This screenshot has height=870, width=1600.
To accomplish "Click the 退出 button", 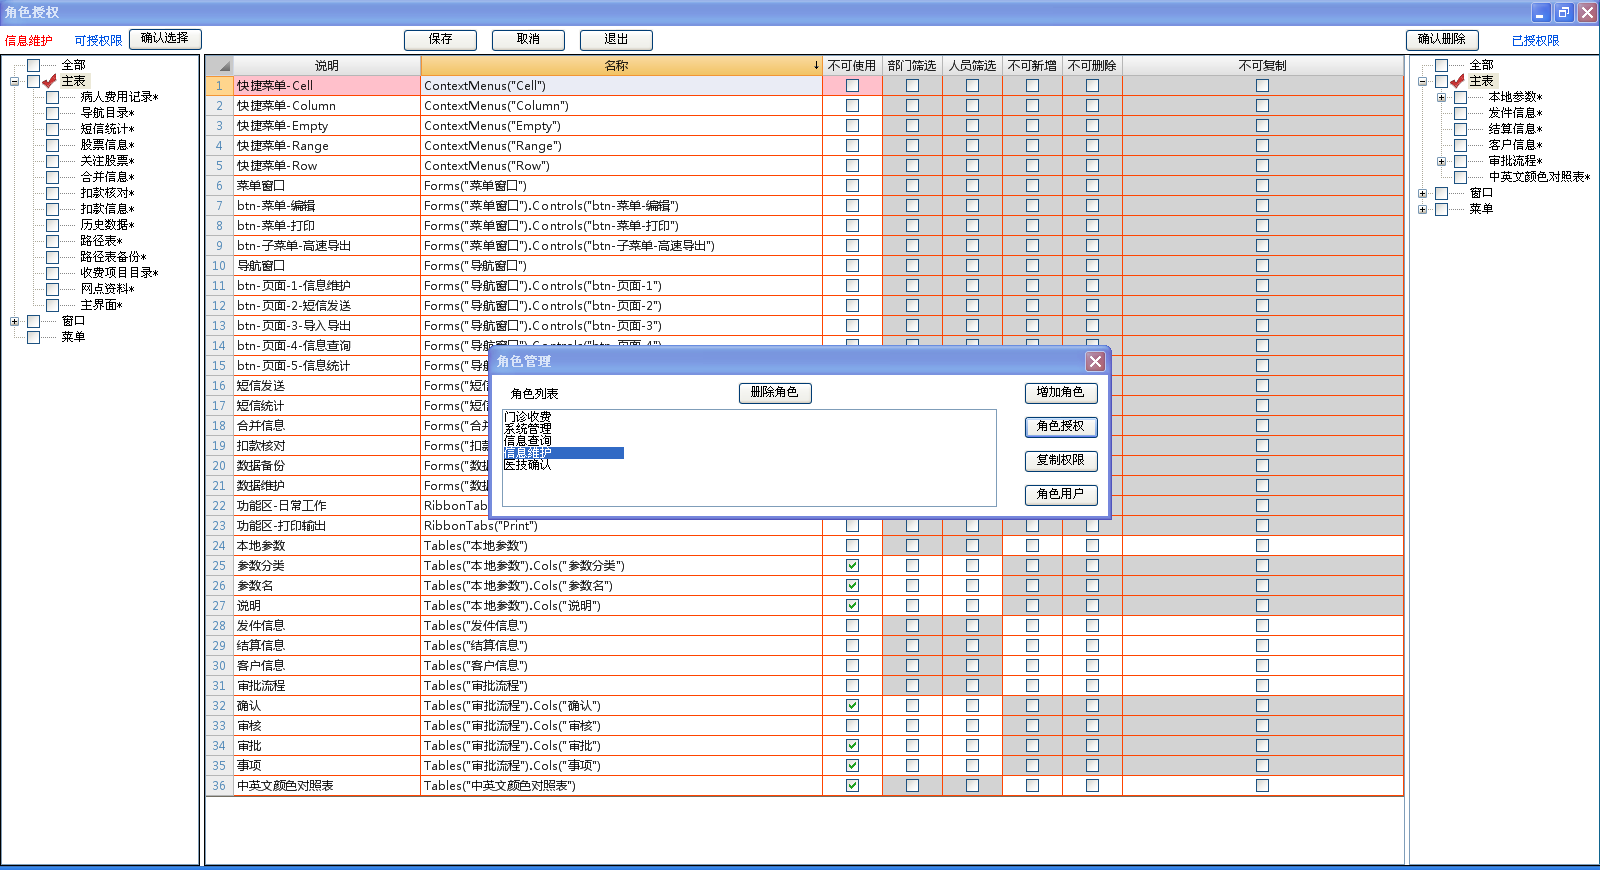I will [x=616, y=40].
